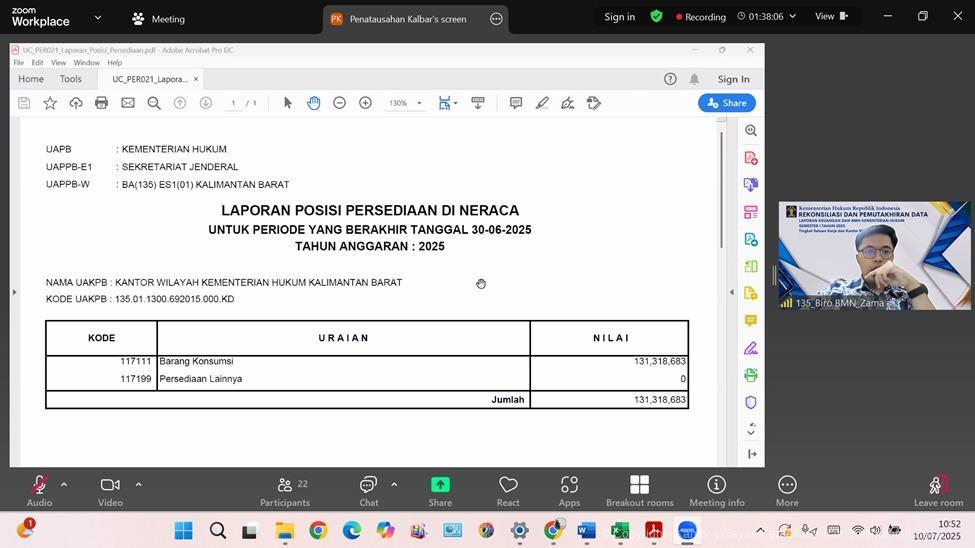Click the page number input field
The height and width of the screenshot is (548, 975).
pos(233,103)
